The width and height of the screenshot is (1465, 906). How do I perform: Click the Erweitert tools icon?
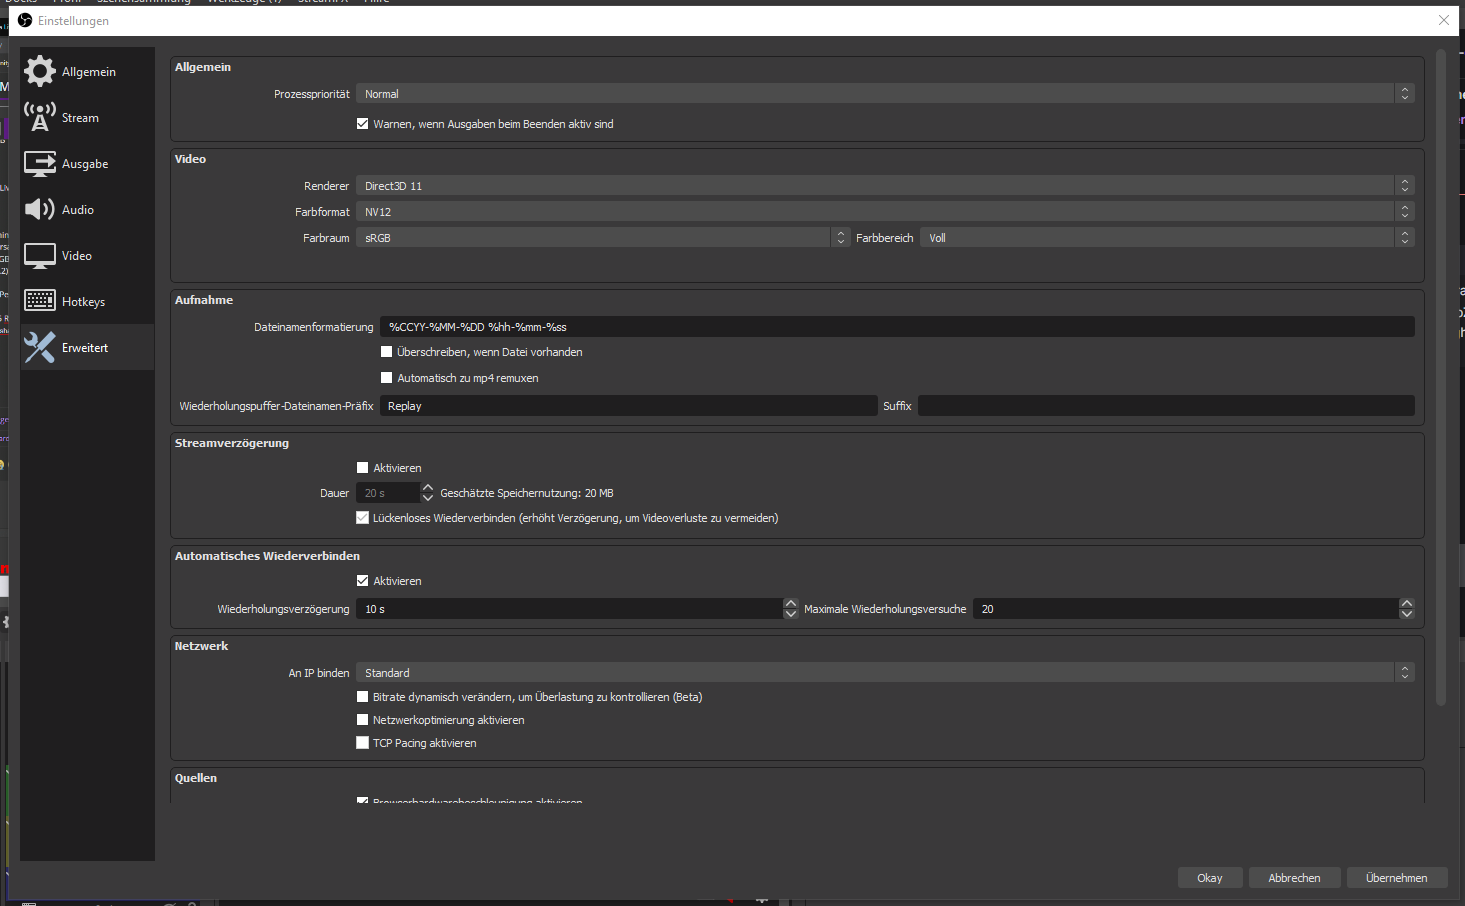[40, 348]
